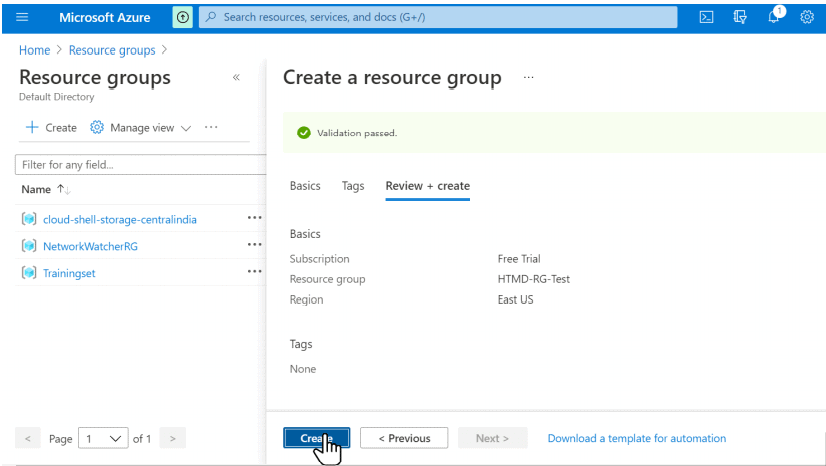Click the NetworkWatcherRG resource group icon
826x466 pixels.
(x=29, y=245)
